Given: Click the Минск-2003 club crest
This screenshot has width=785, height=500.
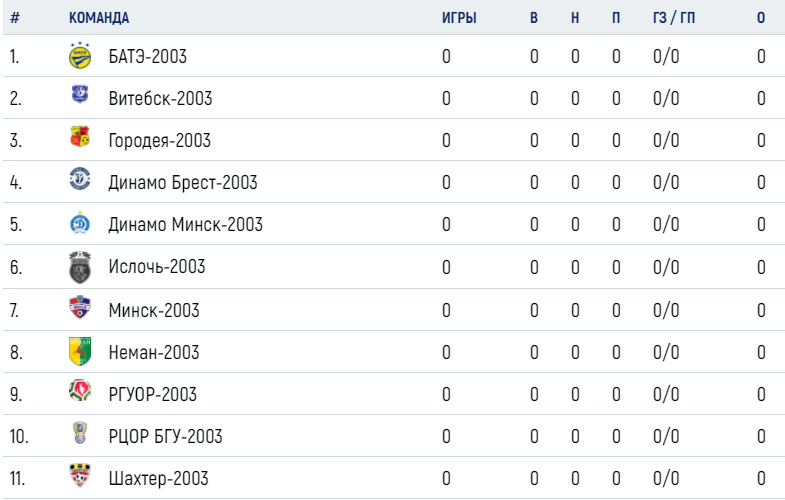Looking at the screenshot, I should (80, 307).
